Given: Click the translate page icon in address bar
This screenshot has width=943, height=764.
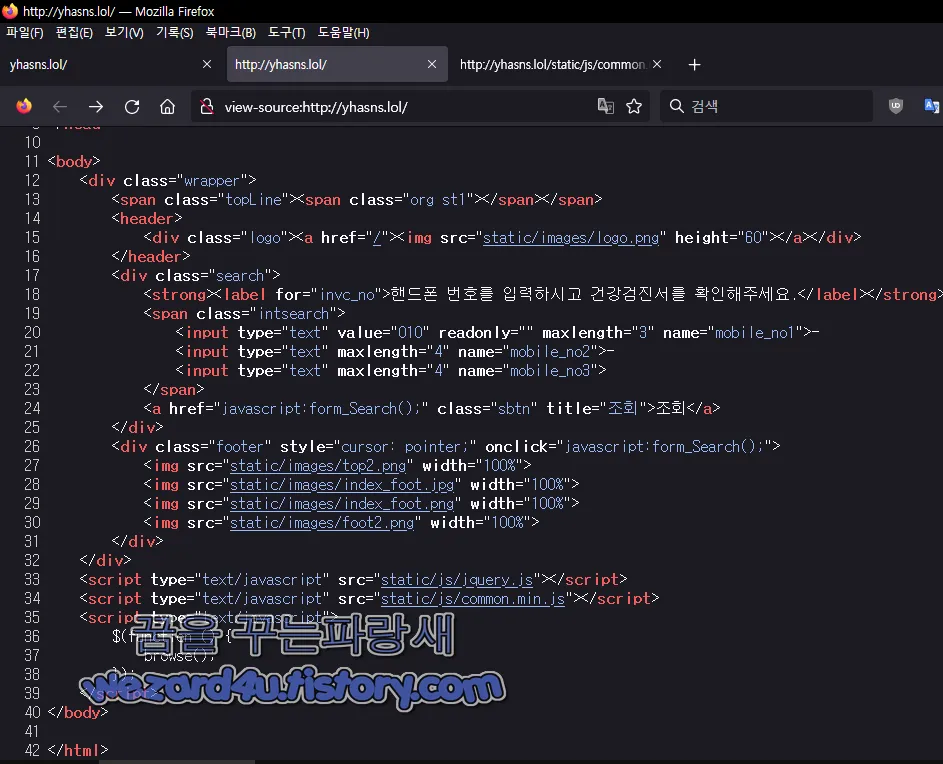Looking at the screenshot, I should pos(606,106).
